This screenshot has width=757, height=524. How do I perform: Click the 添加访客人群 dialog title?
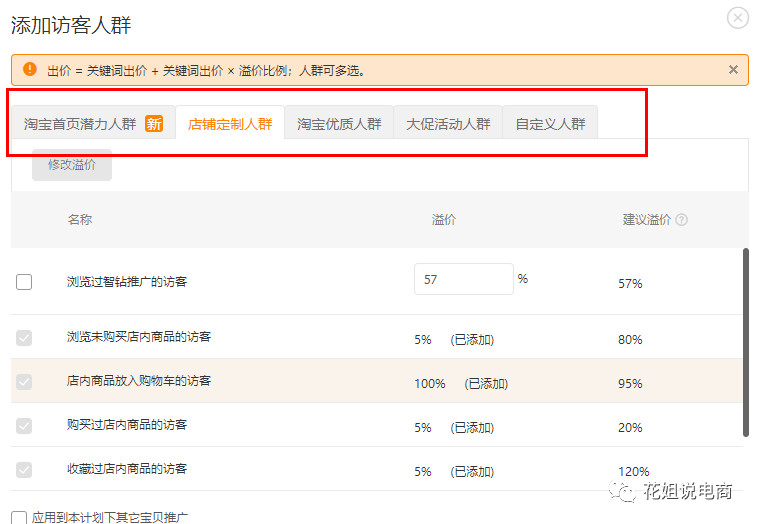click(71, 25)
